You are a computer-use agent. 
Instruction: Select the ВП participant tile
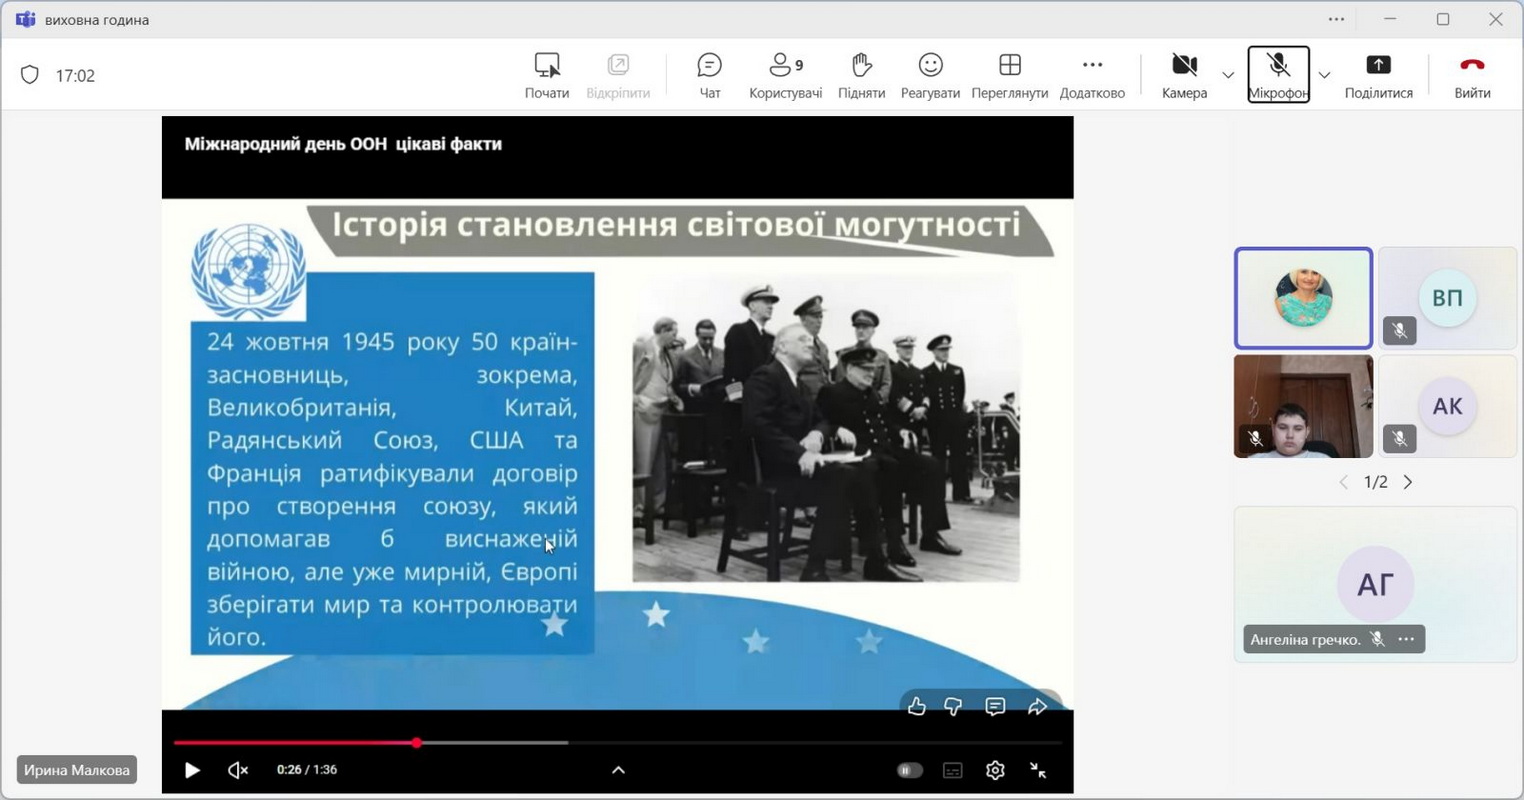click(1447, 298)
